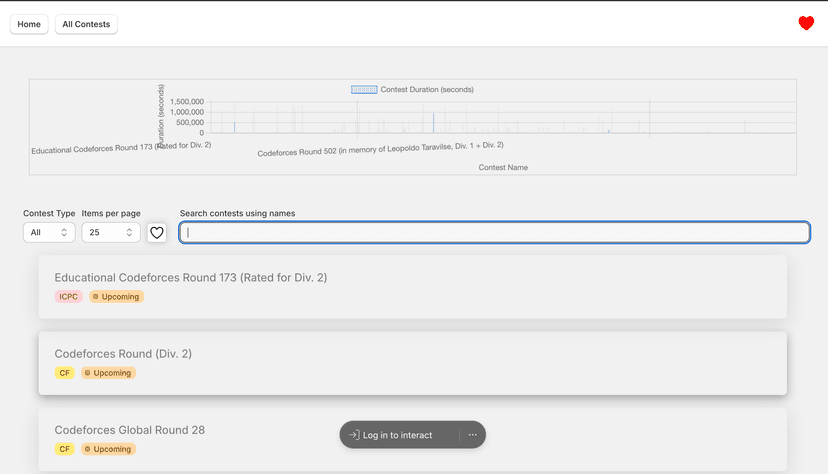Click Upcoming badge on Educational Round 173
828x474 pixels.
click(x=117, y=297)
